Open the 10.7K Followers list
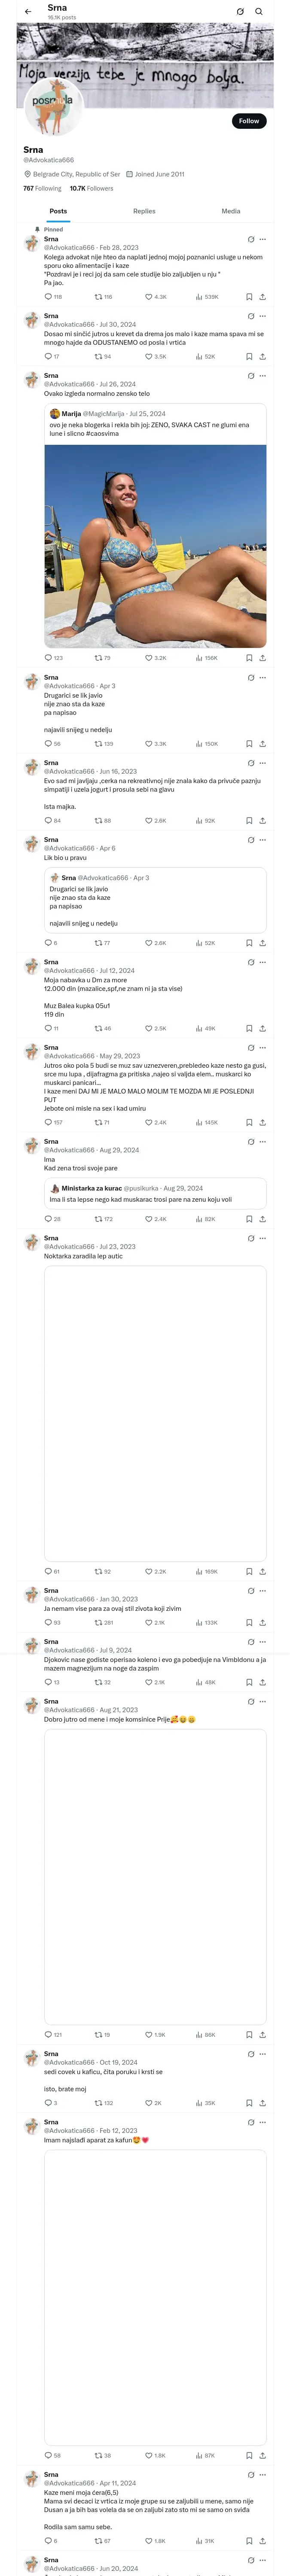 pyautogui.click(x=91, y=188)
